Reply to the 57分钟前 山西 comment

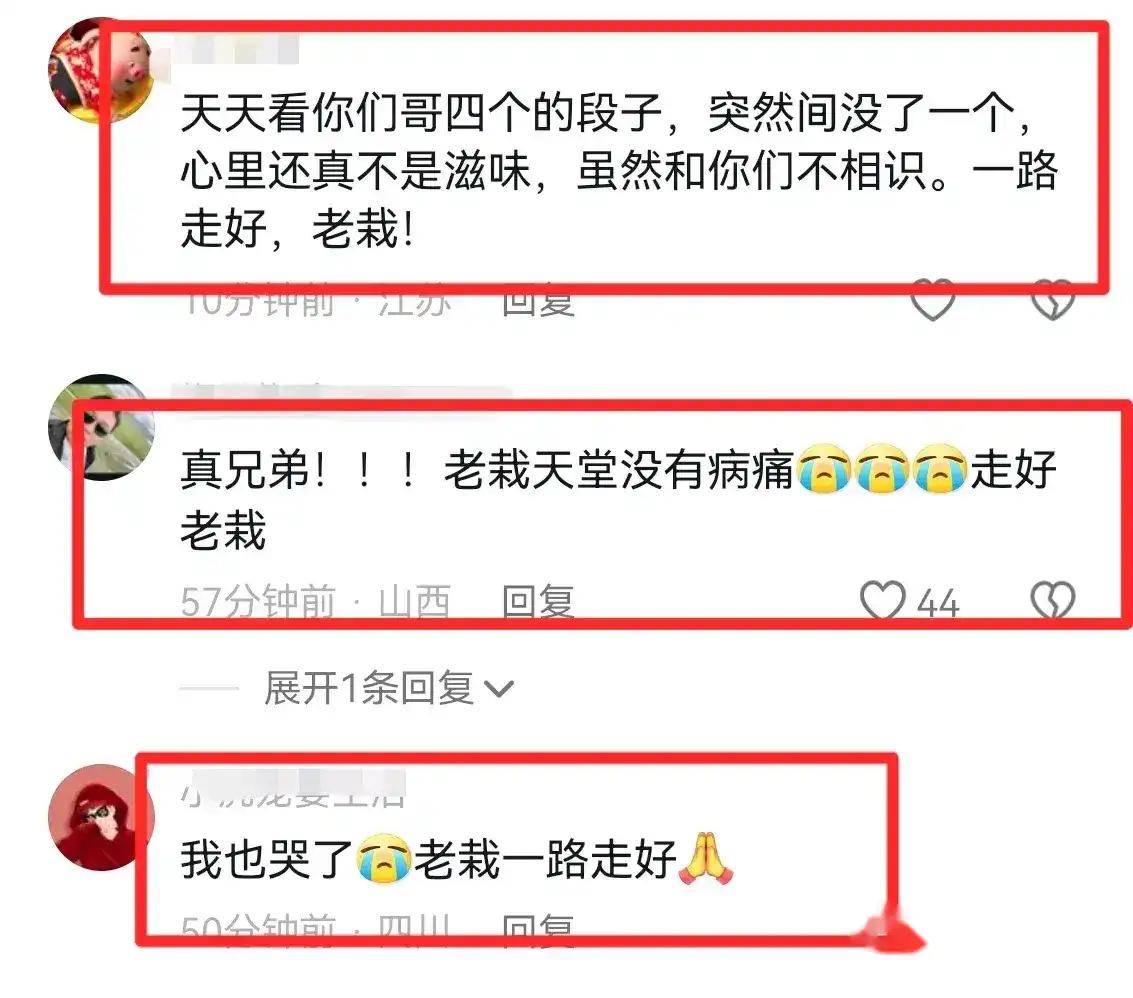point(538,601)
